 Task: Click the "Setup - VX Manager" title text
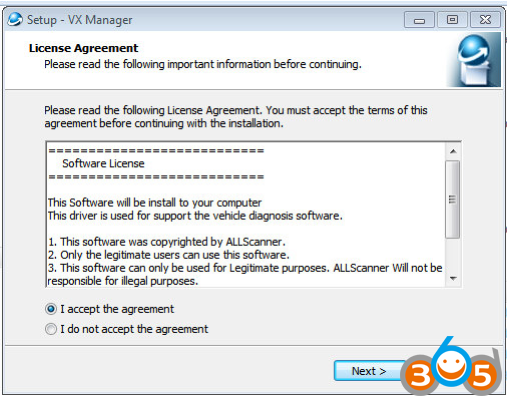point(80,20)
